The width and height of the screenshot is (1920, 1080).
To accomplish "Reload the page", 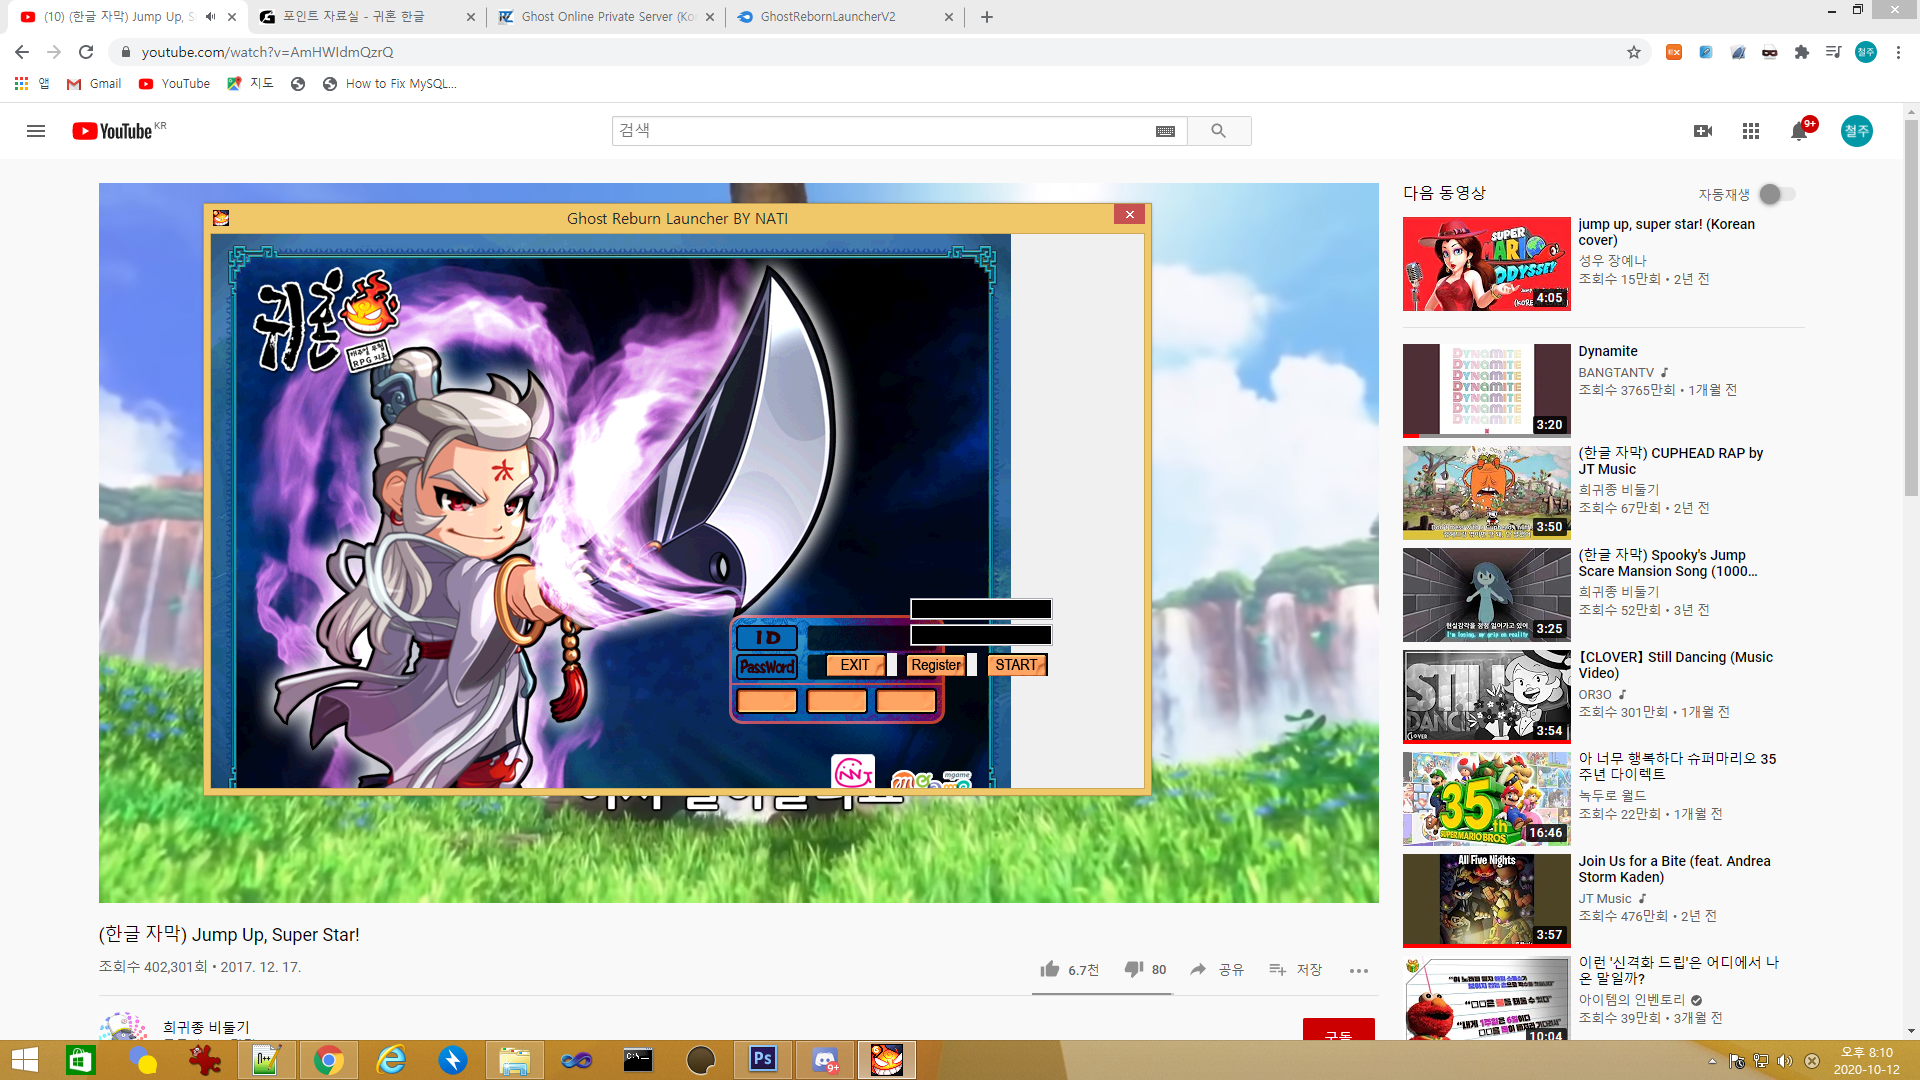I will click(86, 52).
